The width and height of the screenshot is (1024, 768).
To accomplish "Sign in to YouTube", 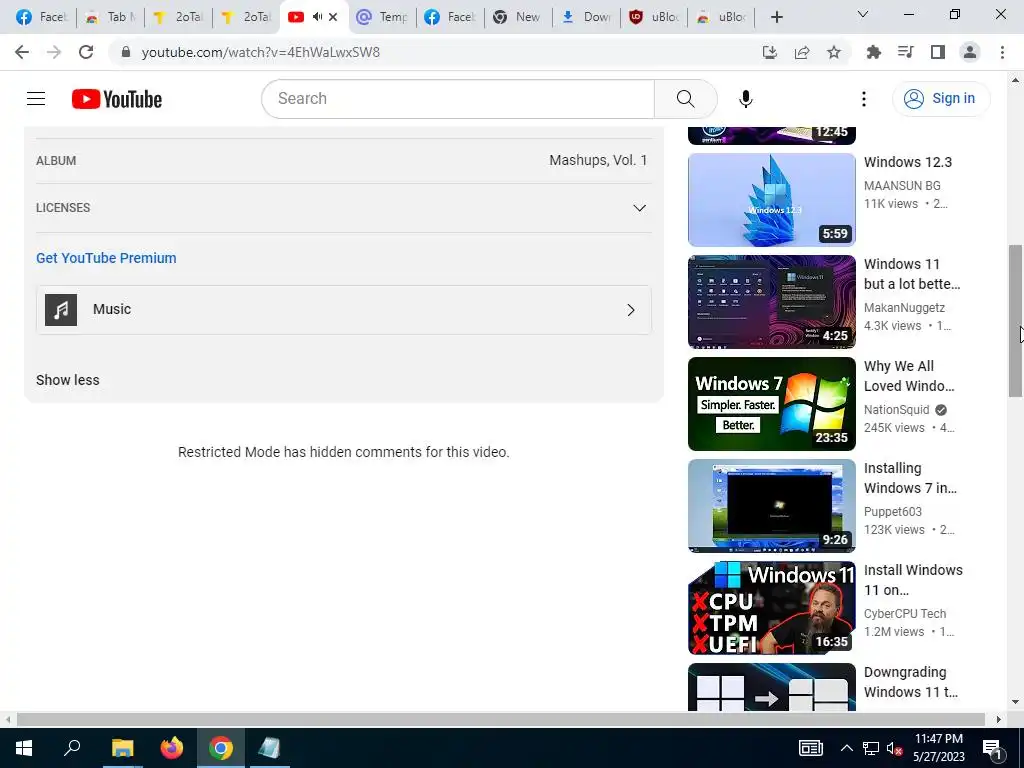I will [x=940, y=99].
